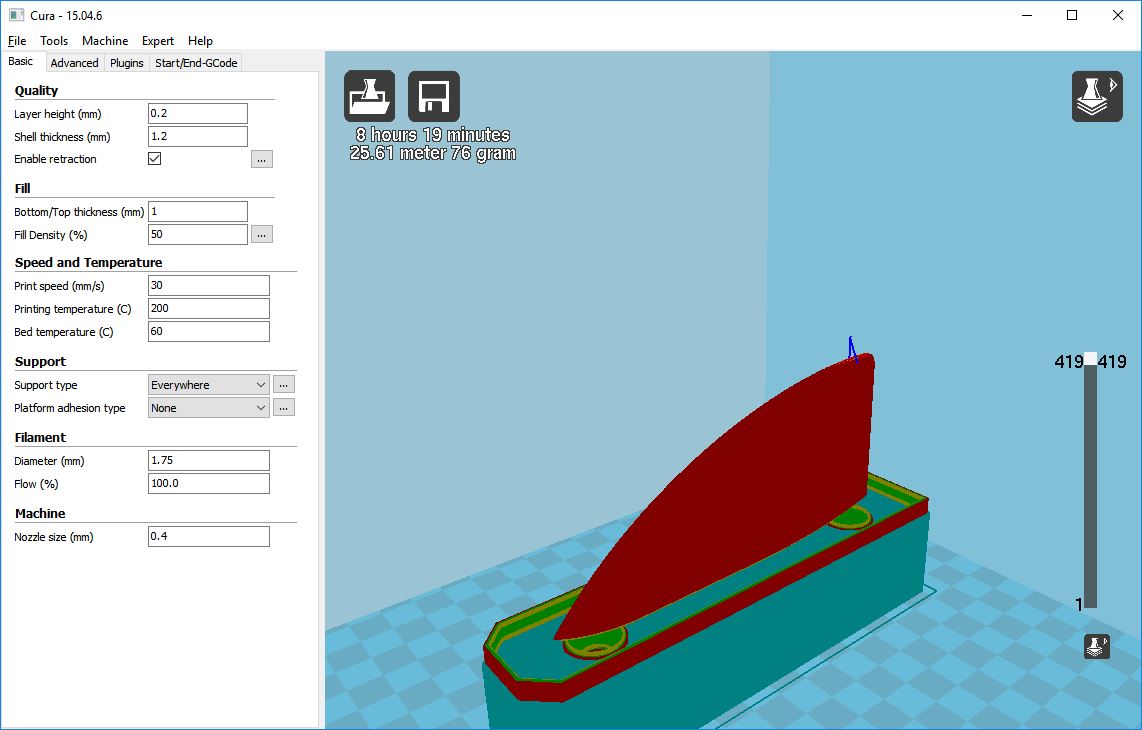This screenshot has width=1142, height=730.
Task: Click the 'Filament' section heading
Action: (x=40, y=437)
